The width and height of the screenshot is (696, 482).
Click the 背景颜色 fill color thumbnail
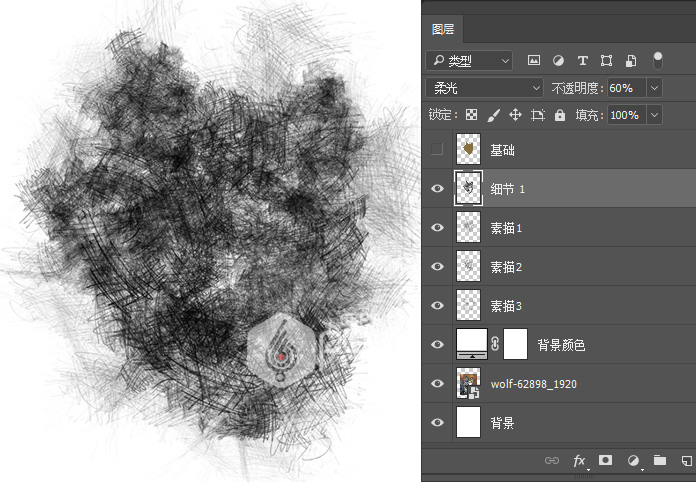point(472,344)
